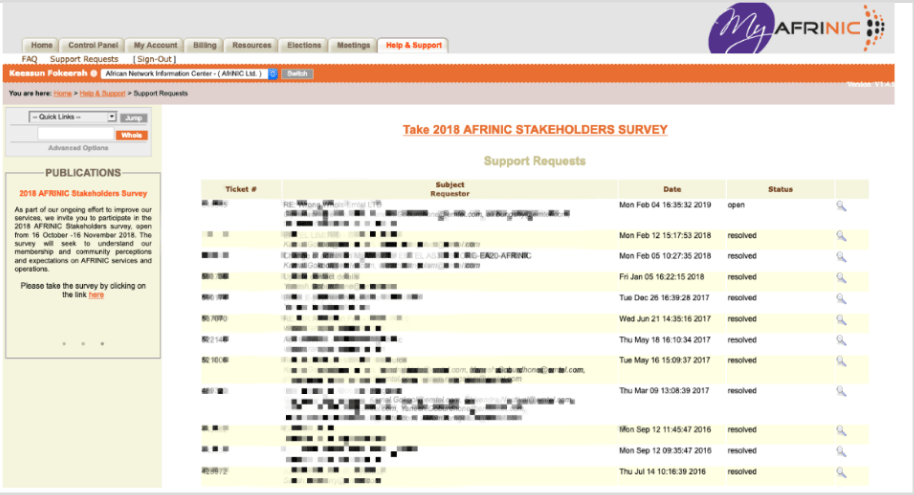Open magnifier for Thu Mar 09 2017 ticket
This screenshot has height=495, width=914.
pyautogui.click(x=841, y=391)
